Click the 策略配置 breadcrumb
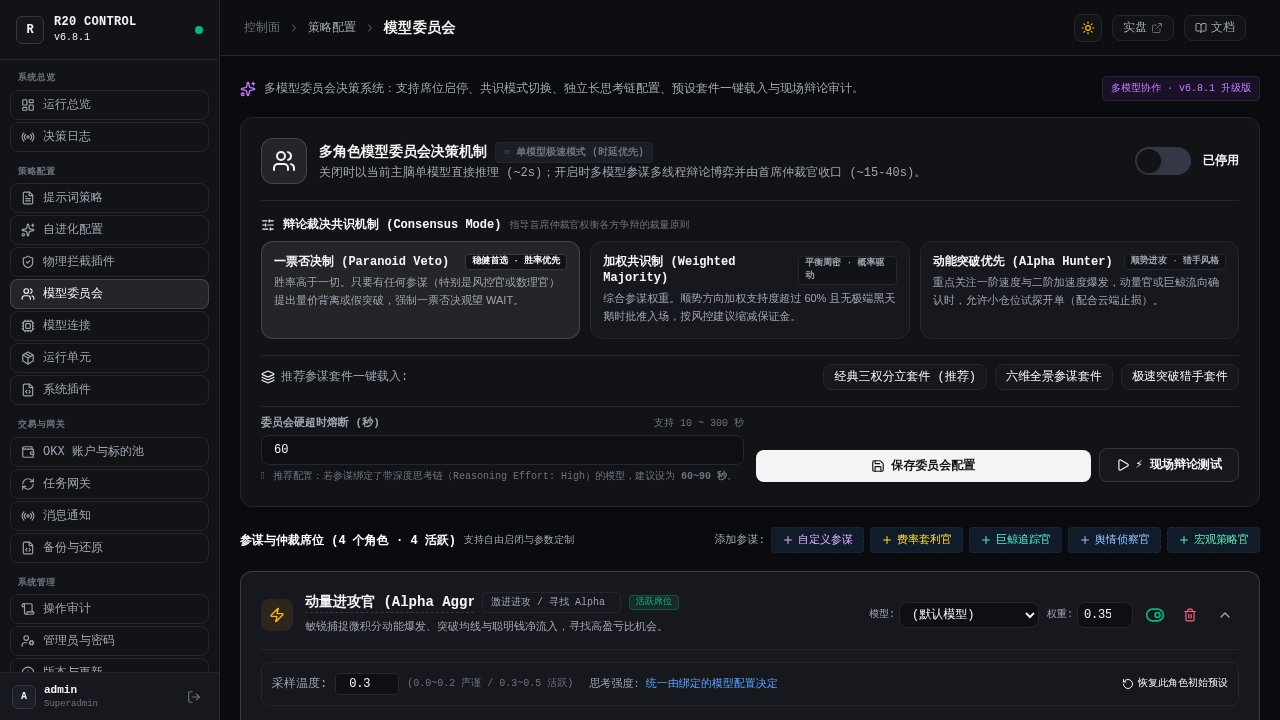 pos(332,28)
